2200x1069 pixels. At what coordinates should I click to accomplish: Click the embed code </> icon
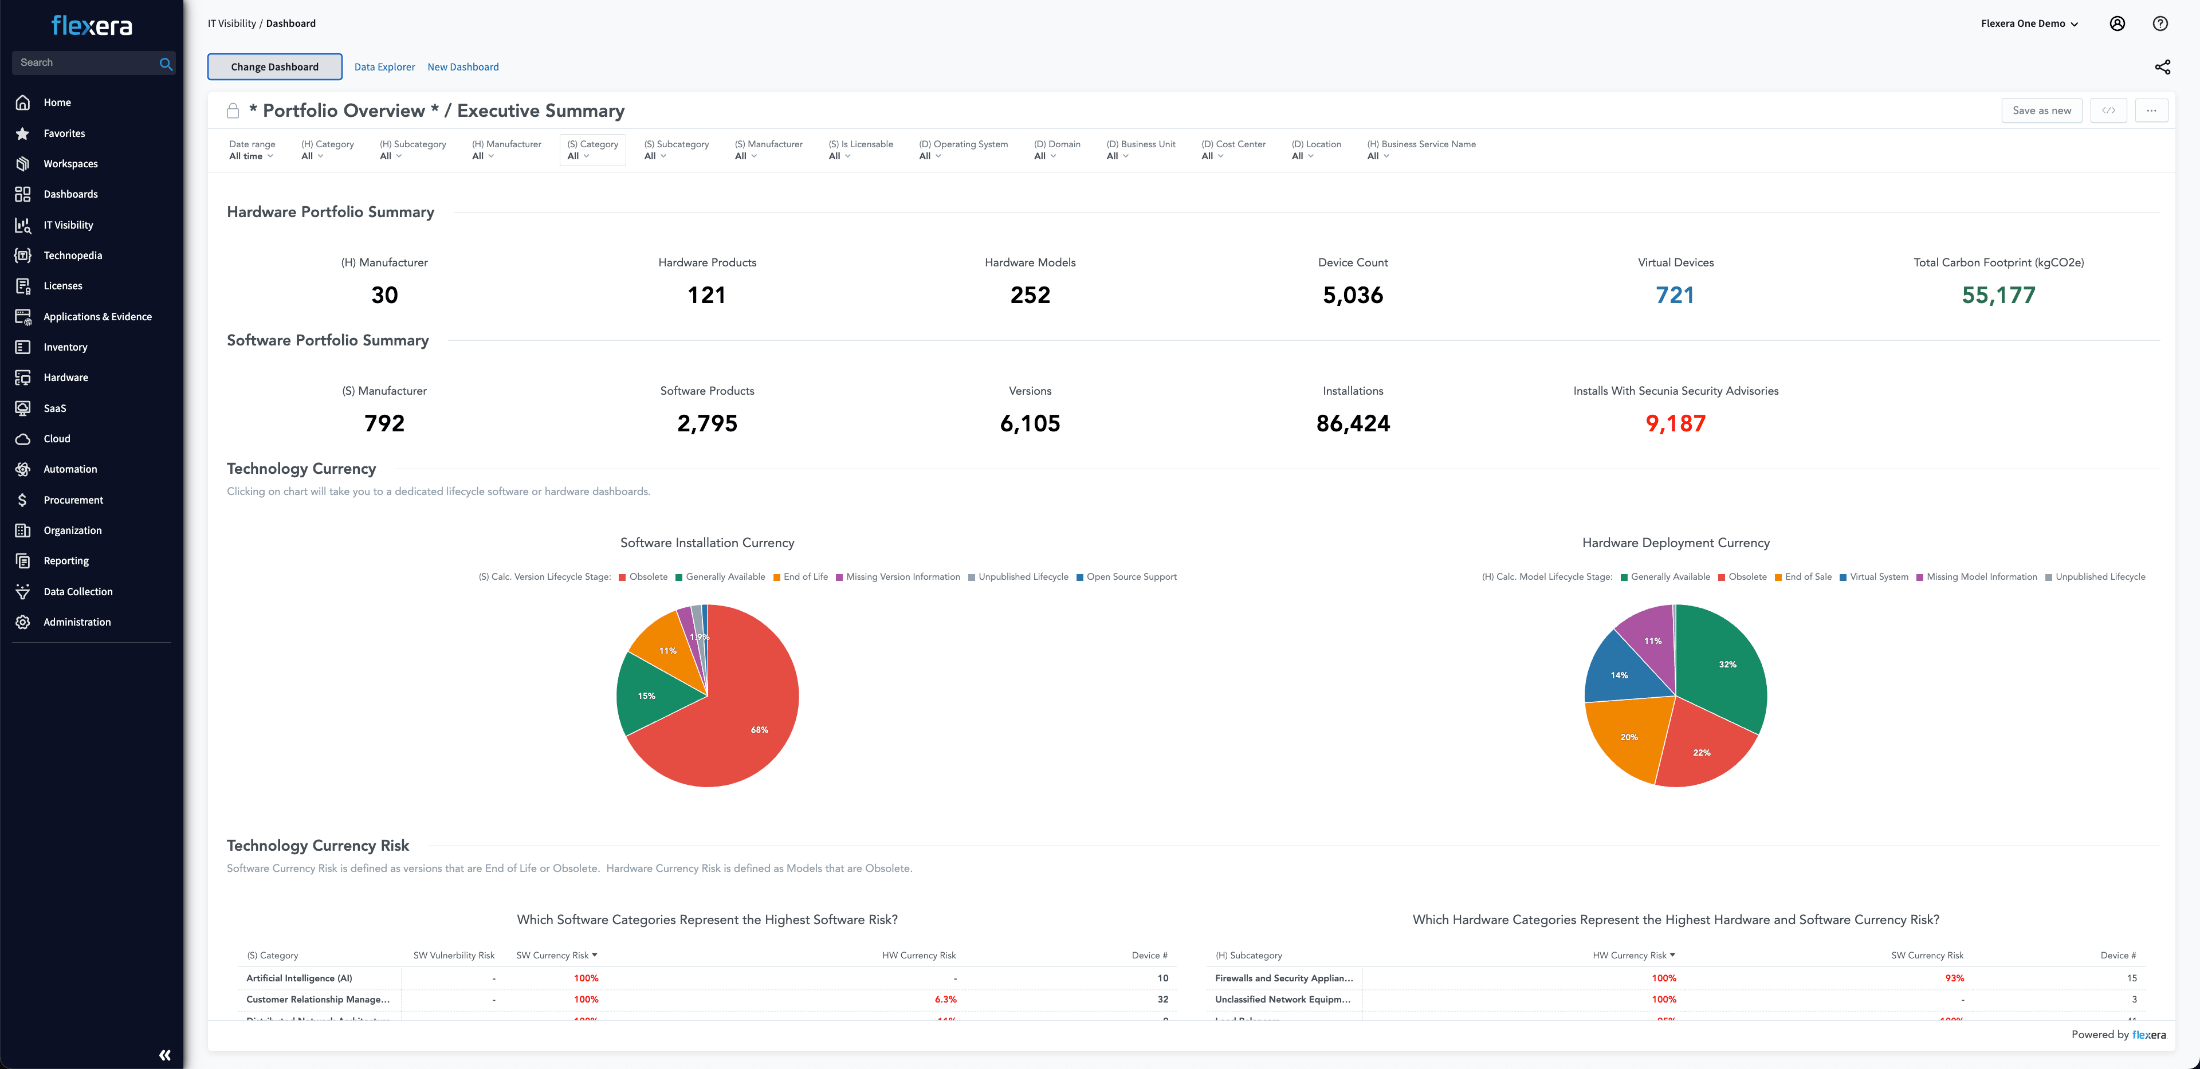point(2109,110)
